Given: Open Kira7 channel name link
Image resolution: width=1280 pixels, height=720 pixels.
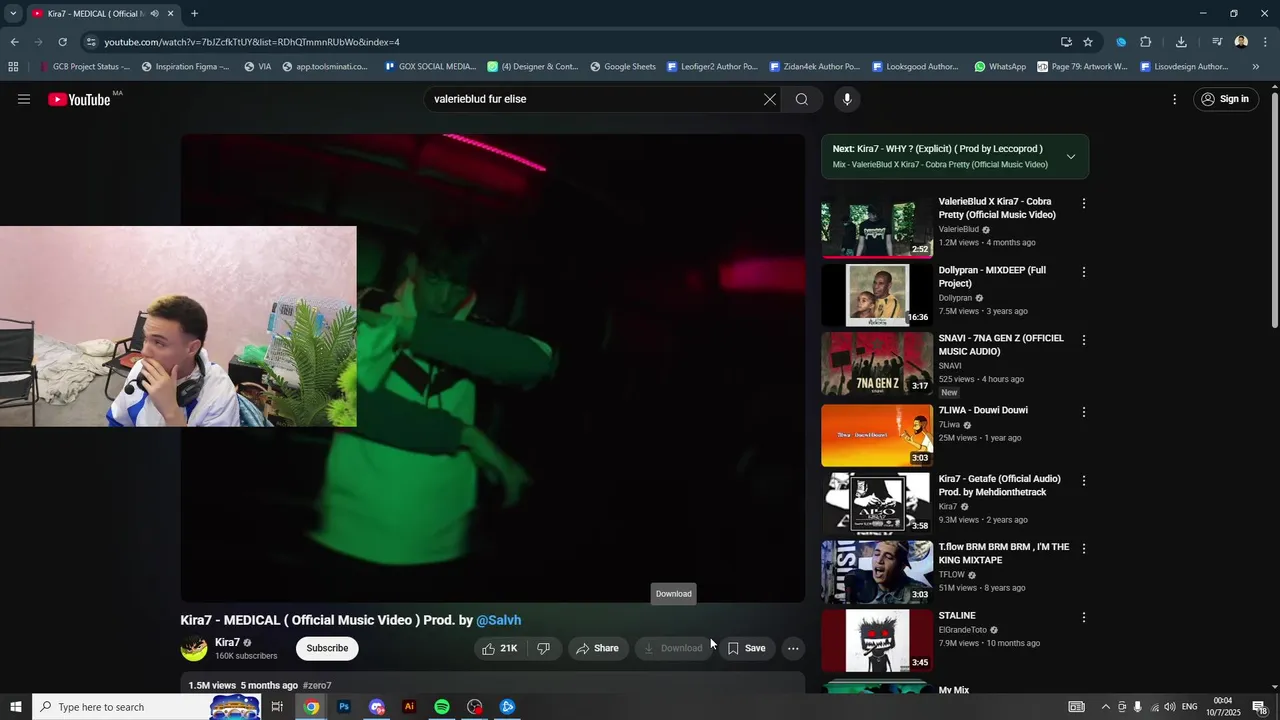Looking at the screenshot, I should 227,642.
